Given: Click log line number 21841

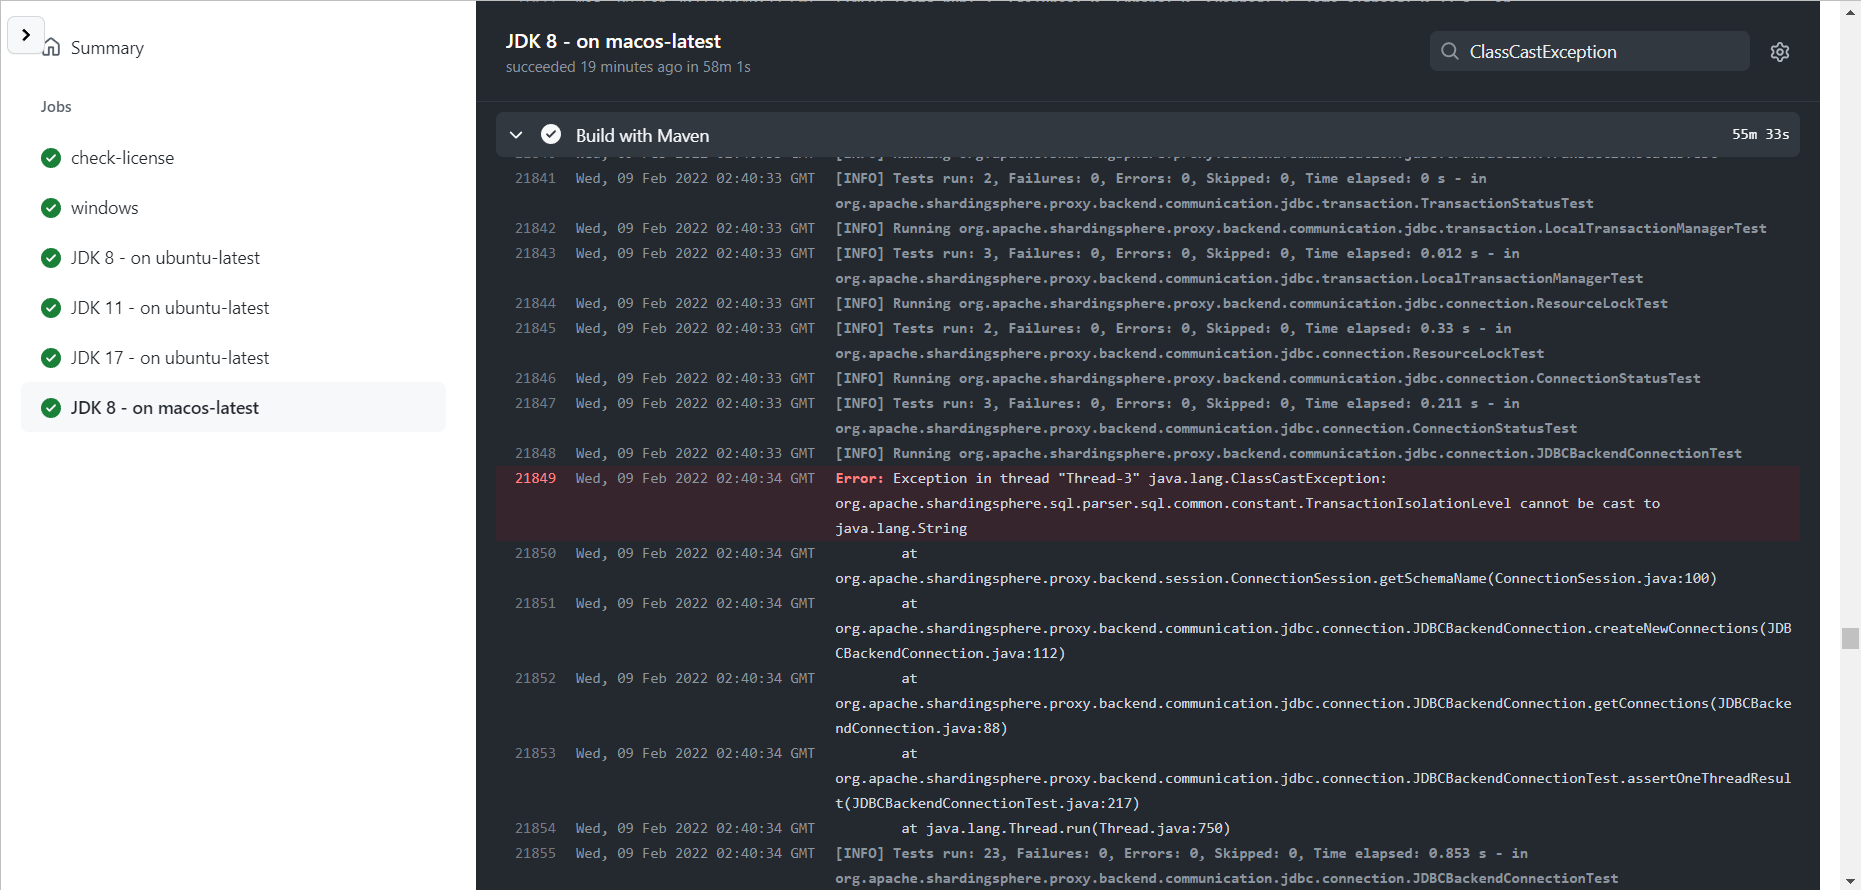Looking at the screenshot, I should [535, 178].
